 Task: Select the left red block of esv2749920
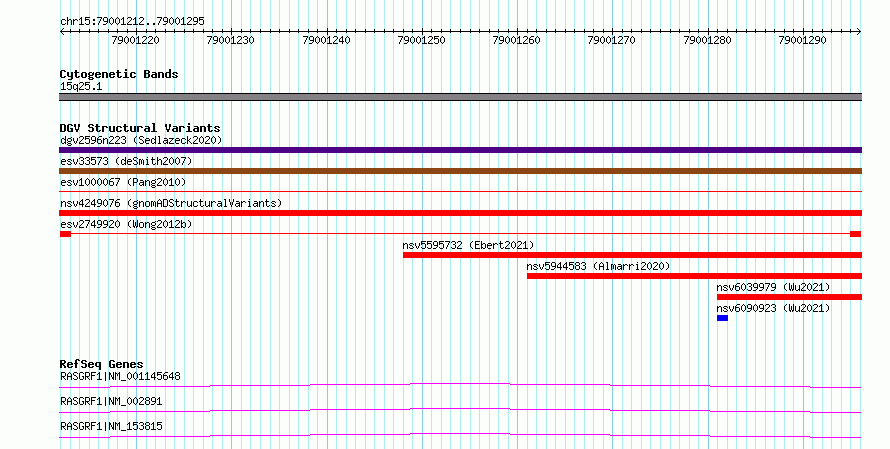coord(65,234)
